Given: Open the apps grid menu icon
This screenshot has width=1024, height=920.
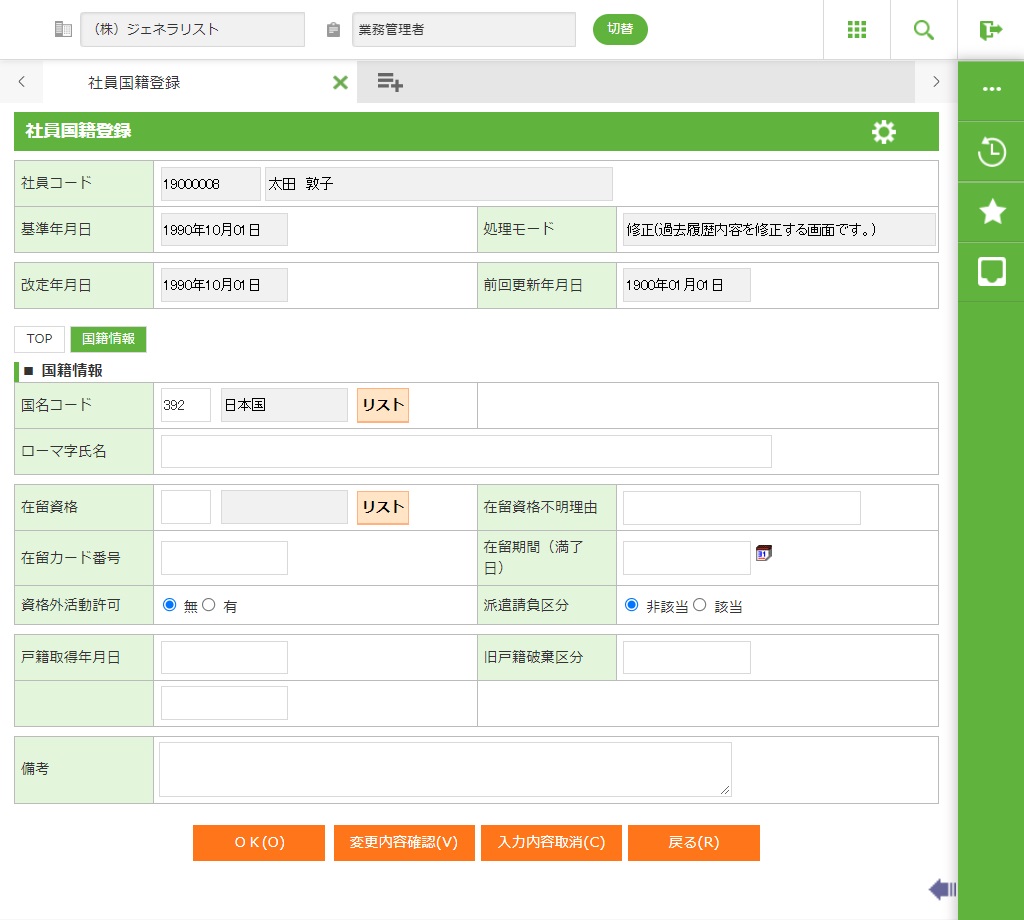Looking at the screenshot, I should tap(856, 30).
